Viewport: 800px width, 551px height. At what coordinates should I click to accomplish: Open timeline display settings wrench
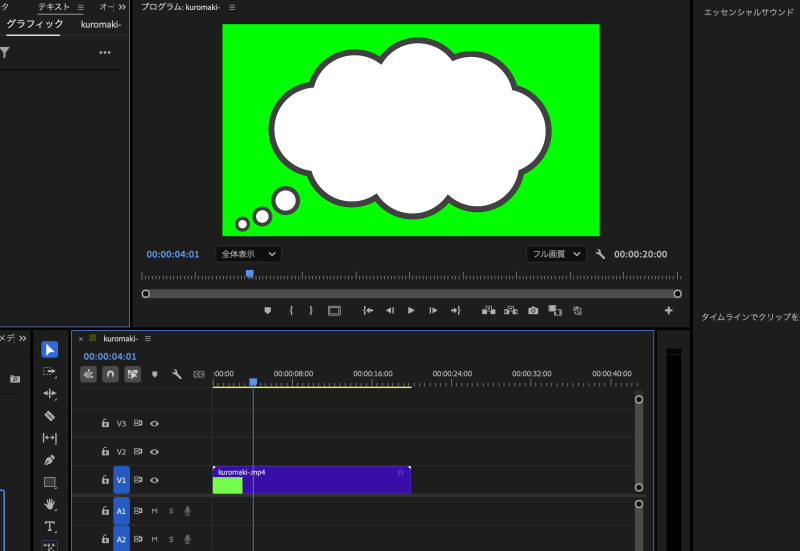[177, 374]
